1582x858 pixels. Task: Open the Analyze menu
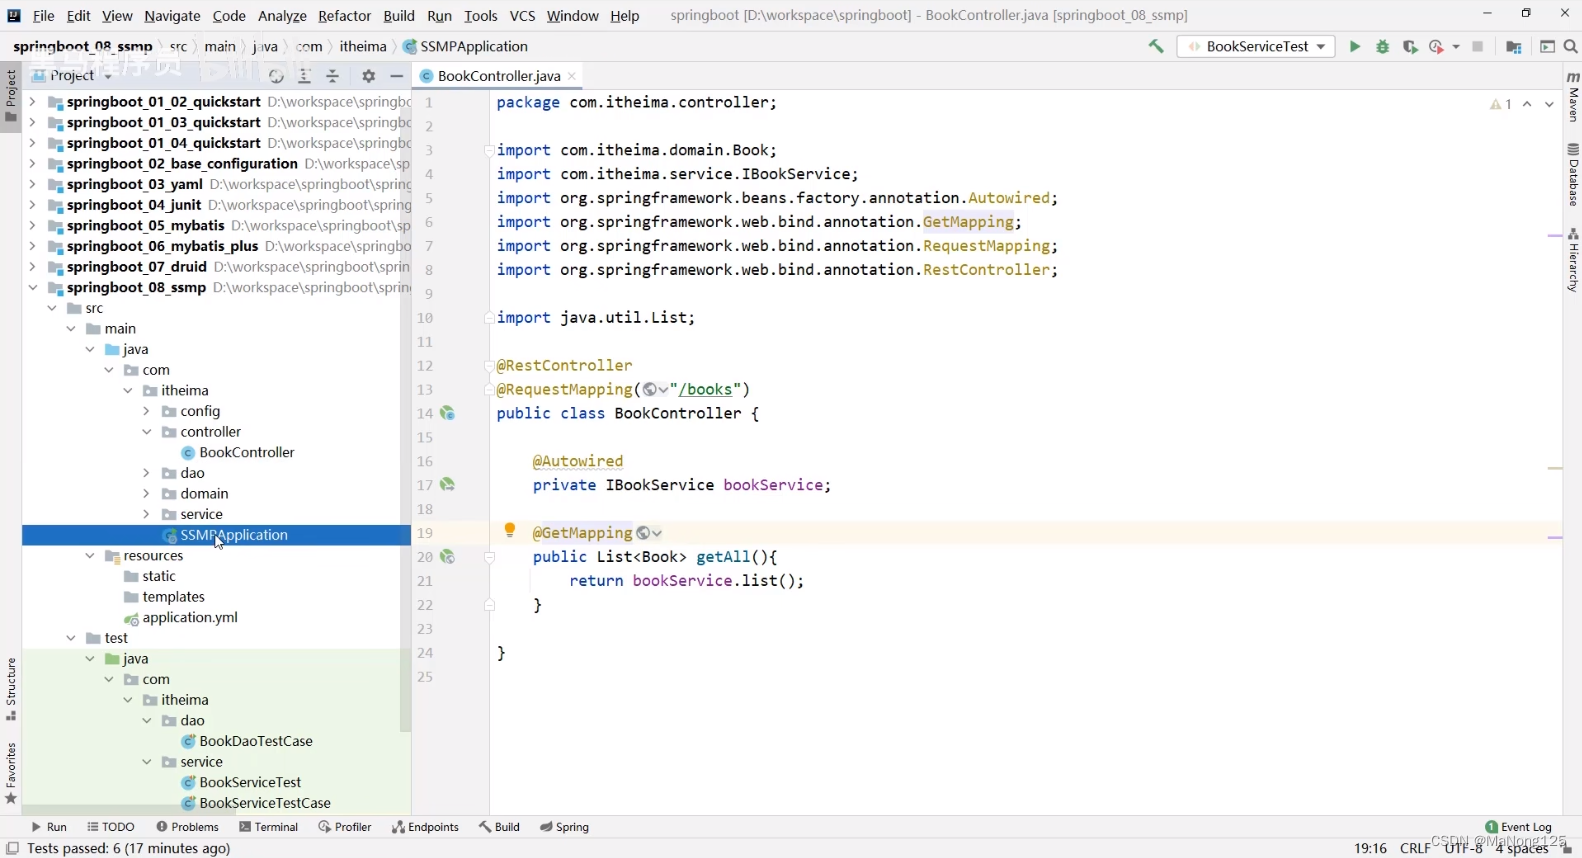(282, 16)
